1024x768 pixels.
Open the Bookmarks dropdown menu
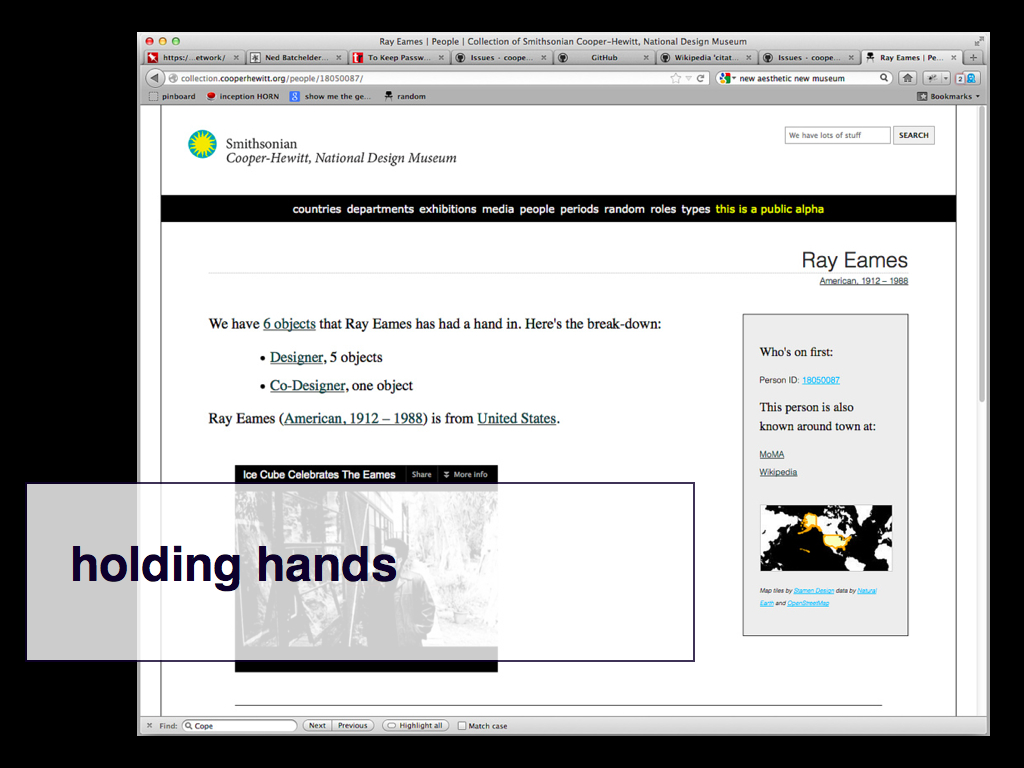(x=949, y=97)
